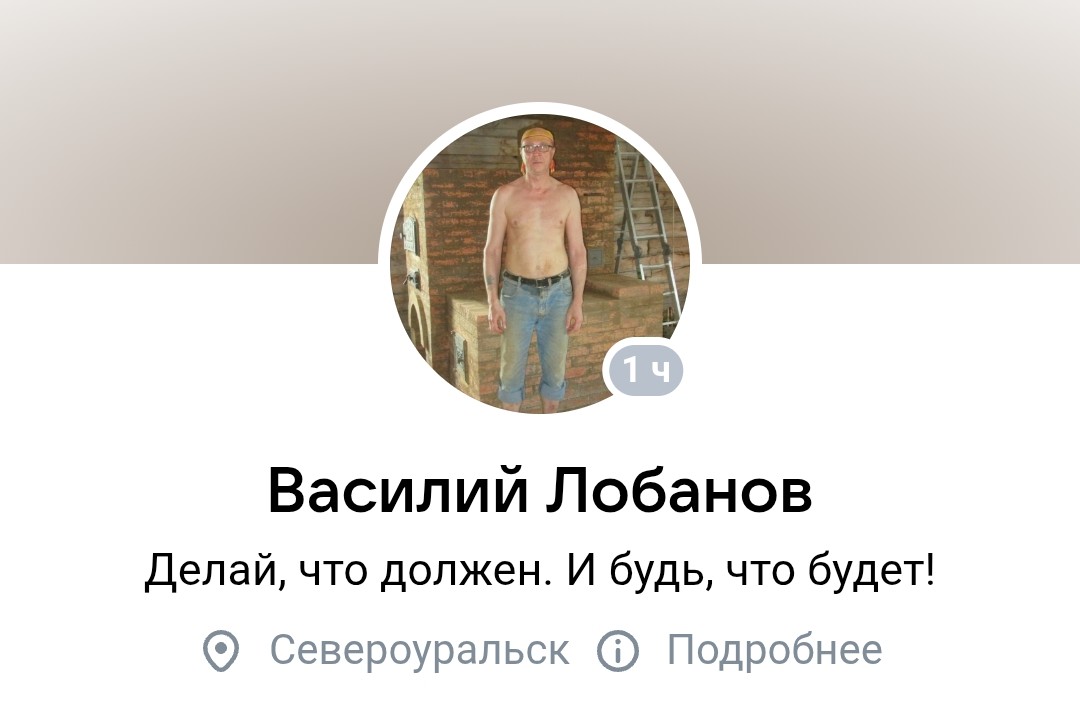Viewport: 1080px width, 719px height.
Task: Tap the yellow bandana in avatar photo
Action: (x=537, y=134)
